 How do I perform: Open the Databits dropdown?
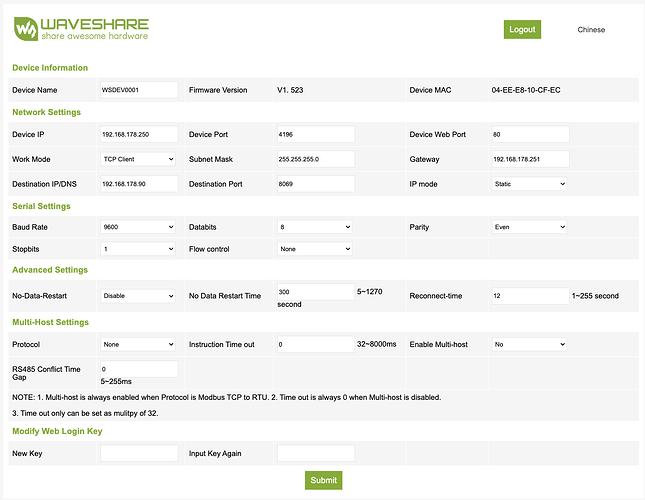pos(314,227)
